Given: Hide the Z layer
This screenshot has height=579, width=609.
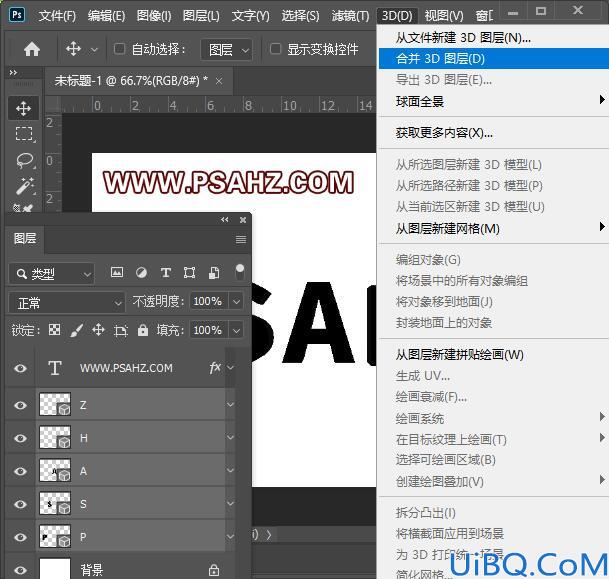Looking at the screenshot, I should tap(21, 405).
